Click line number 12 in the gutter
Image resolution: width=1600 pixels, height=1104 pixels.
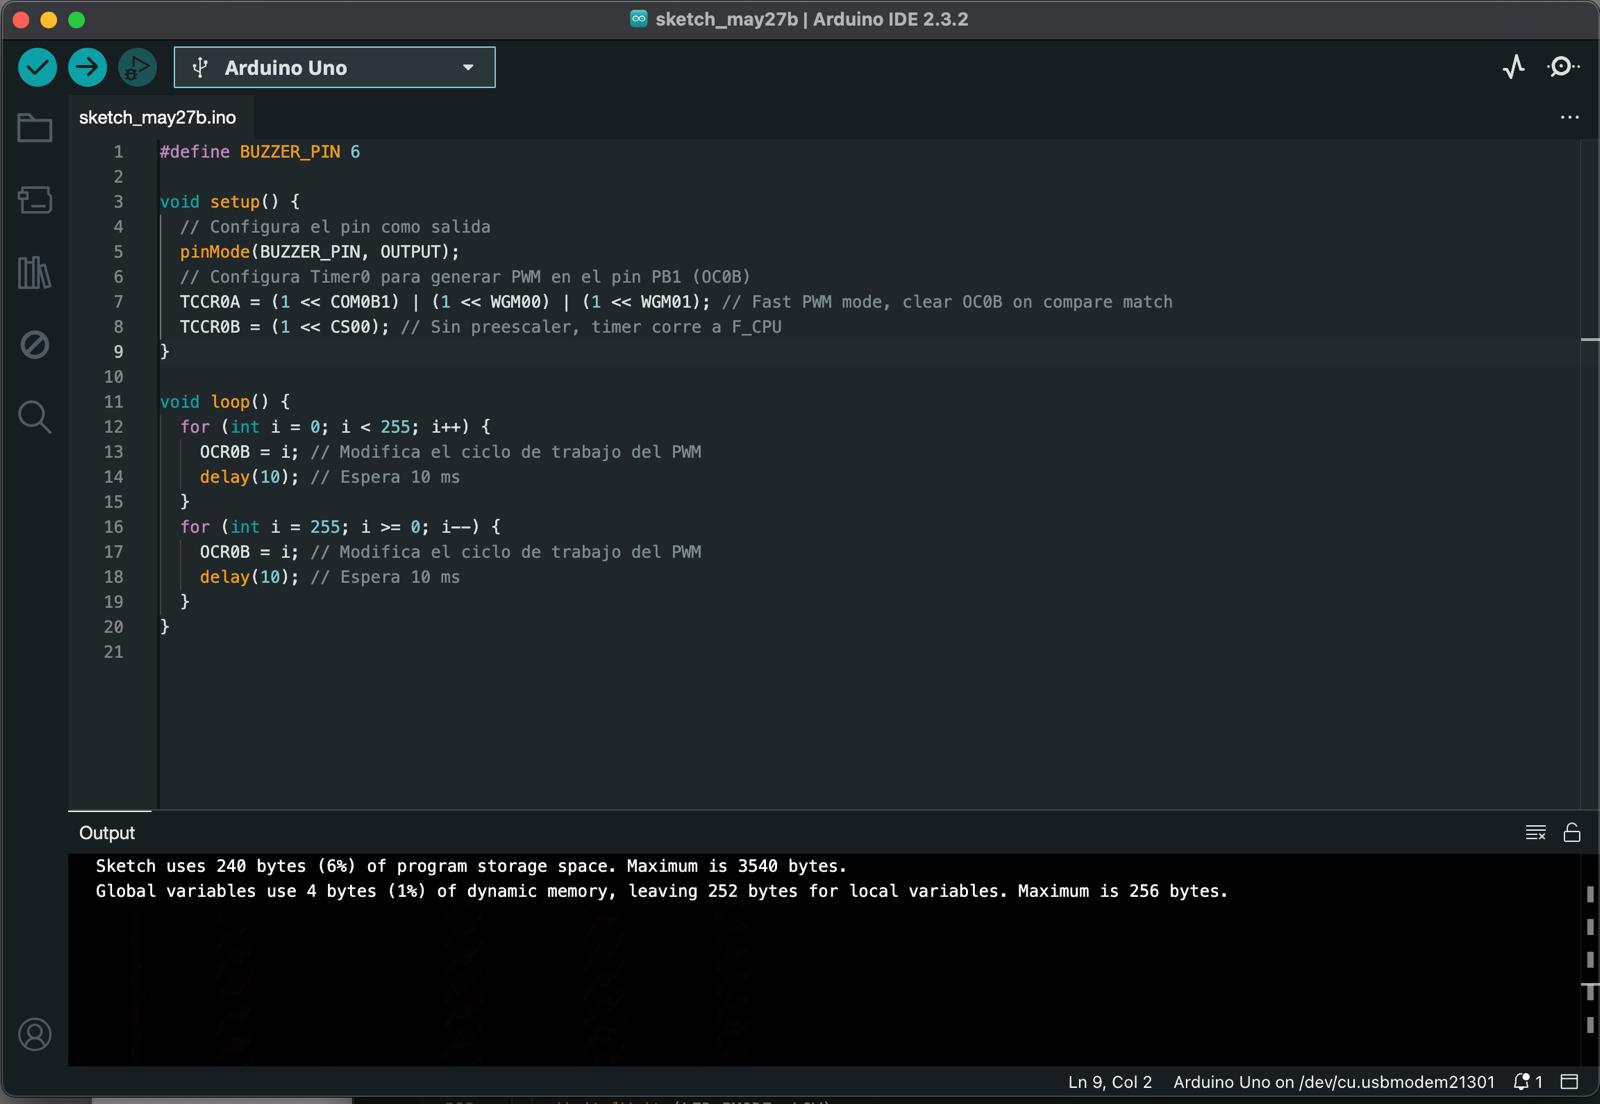[114, 427]
